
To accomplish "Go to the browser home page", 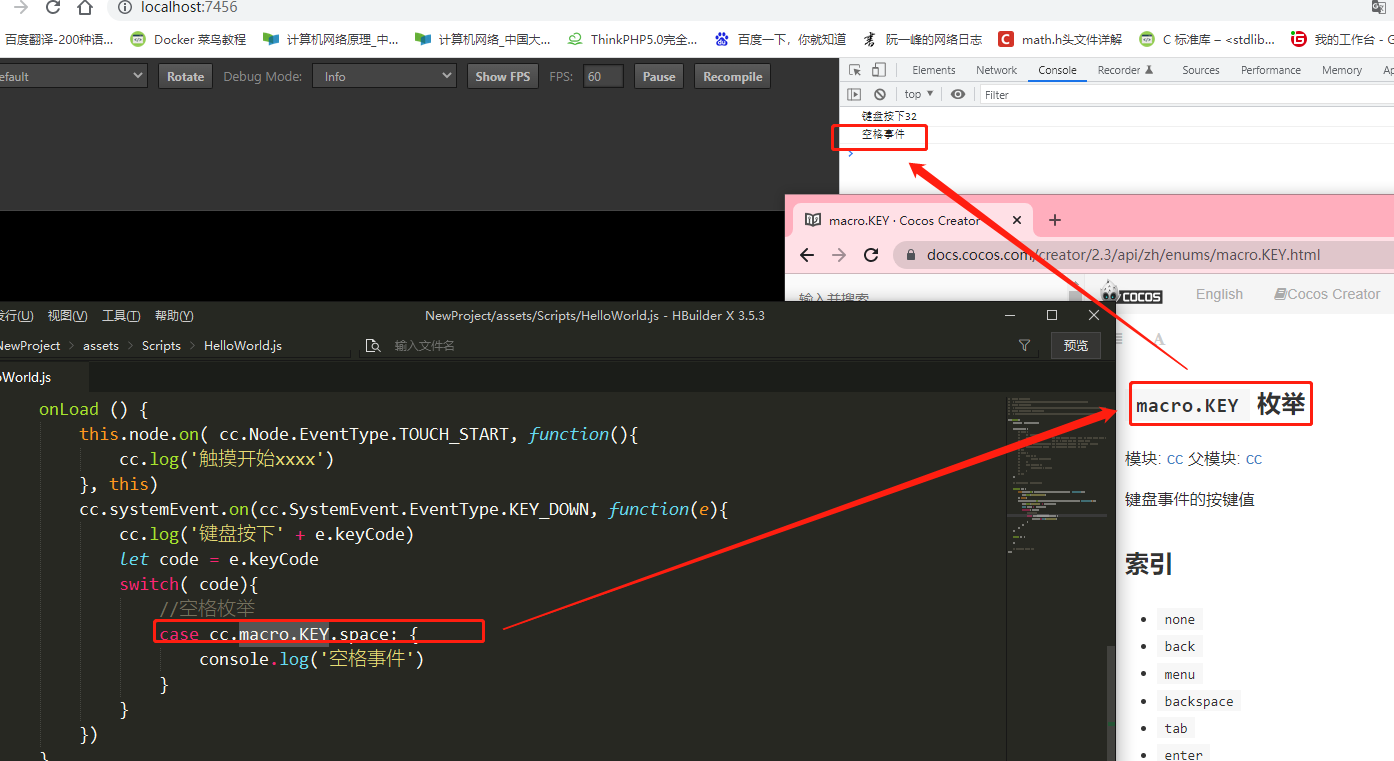I will click(86, 7).
